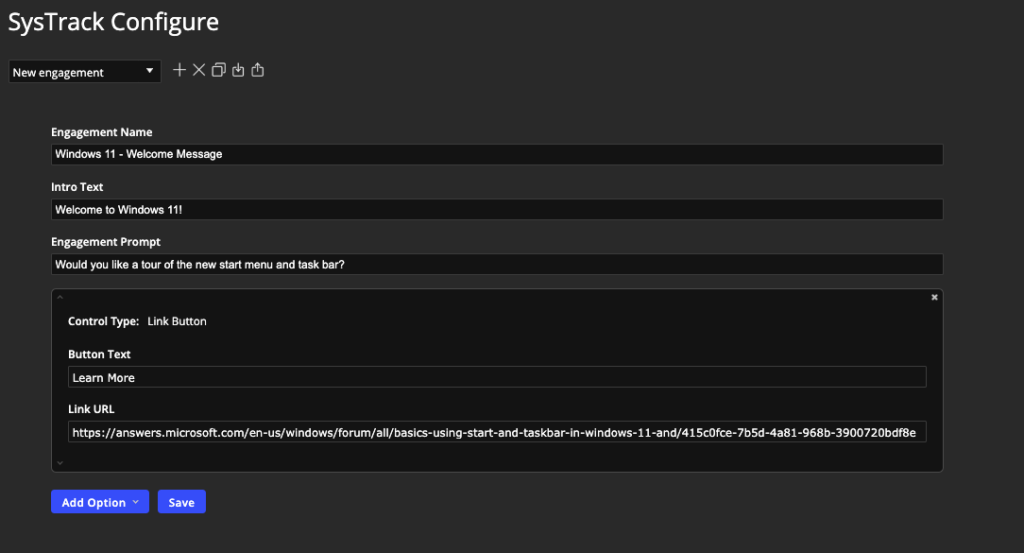1024x553 pixels.
Task: Remove the Link Button control panel
Action: 935,297
